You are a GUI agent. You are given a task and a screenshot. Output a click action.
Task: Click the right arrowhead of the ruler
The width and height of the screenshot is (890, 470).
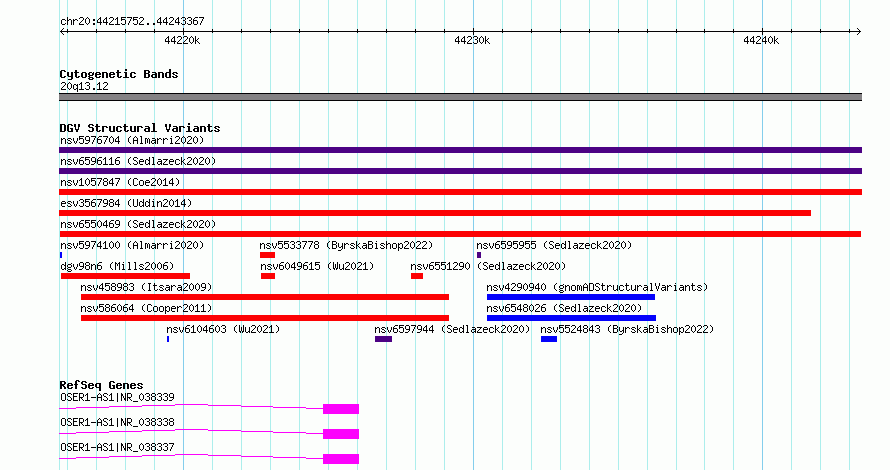click(x=859, y=31)
